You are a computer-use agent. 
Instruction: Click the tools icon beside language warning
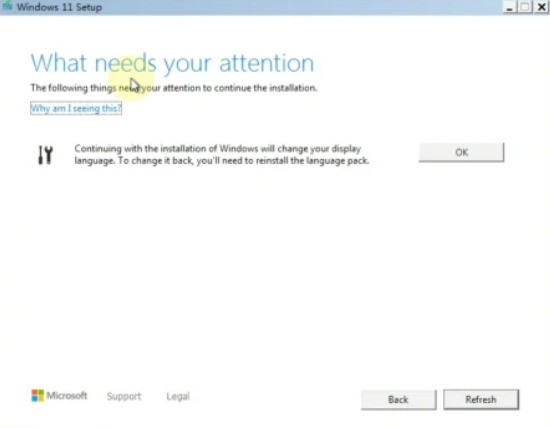click(x=46, y=155)
